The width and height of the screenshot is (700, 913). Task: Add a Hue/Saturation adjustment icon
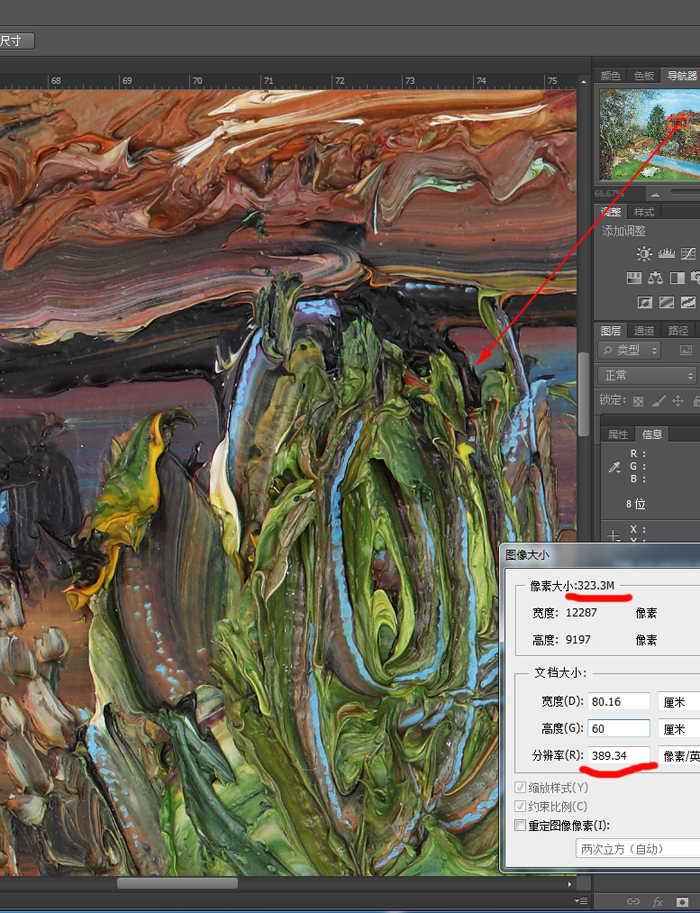click(634, 278)
